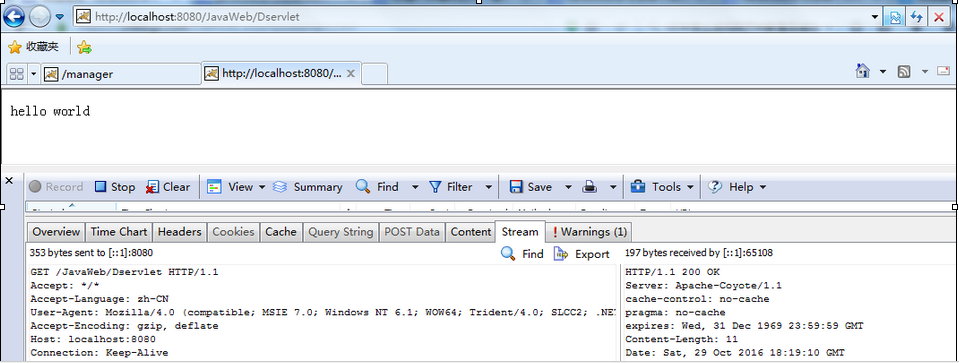Switch to the Query String tab
Viewport: 959px width, 363px height.
(341, 232)
